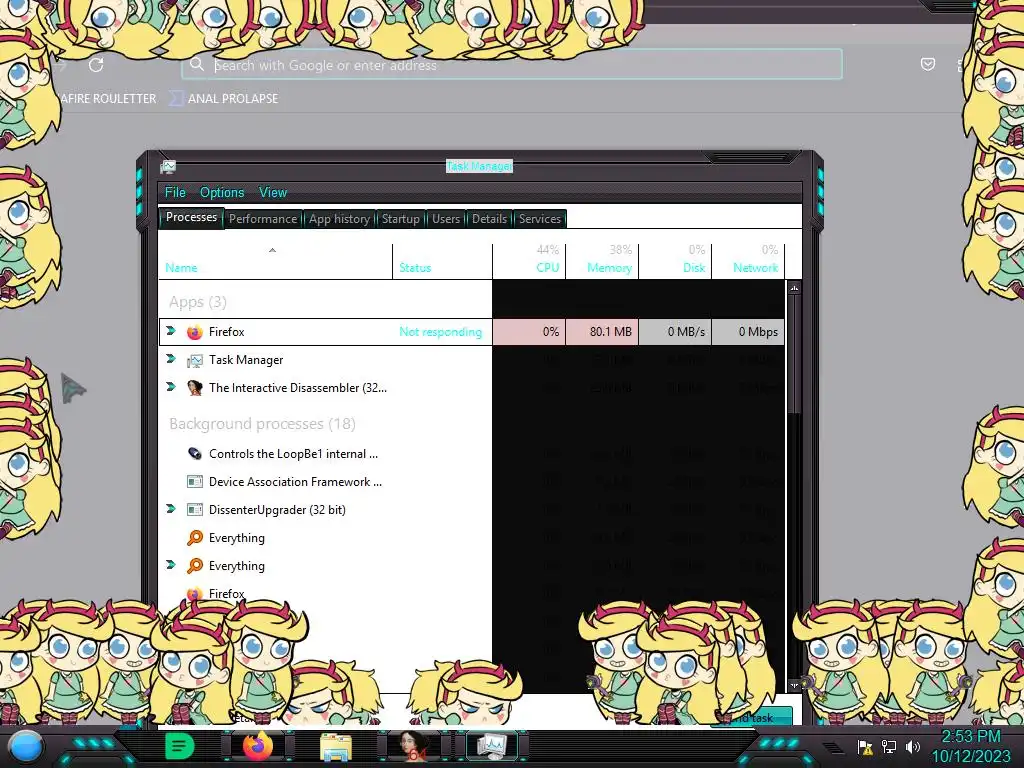Sort by the Disk column header
The height and width of the screenshot is (768, 1024).
pos(675,262)
